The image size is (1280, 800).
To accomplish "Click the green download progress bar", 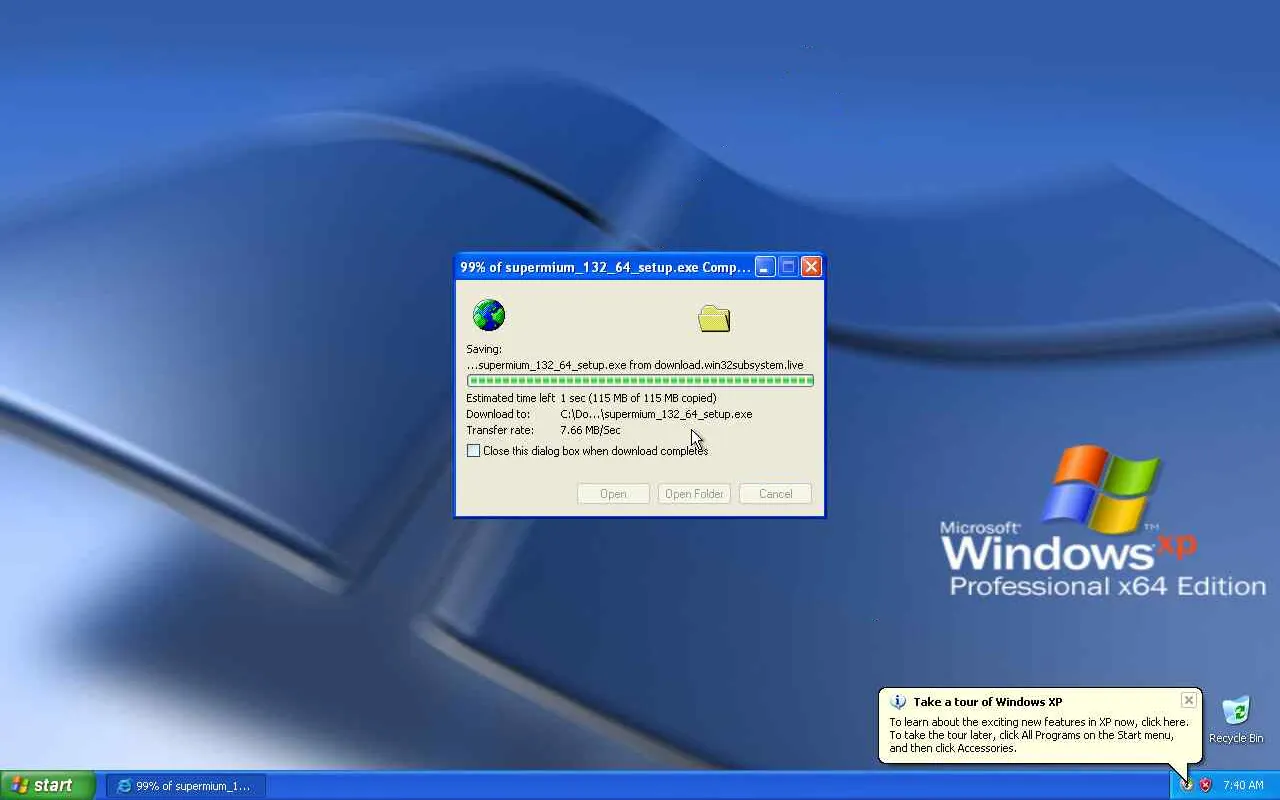I will pyautogui.click(x=640, y=381).
